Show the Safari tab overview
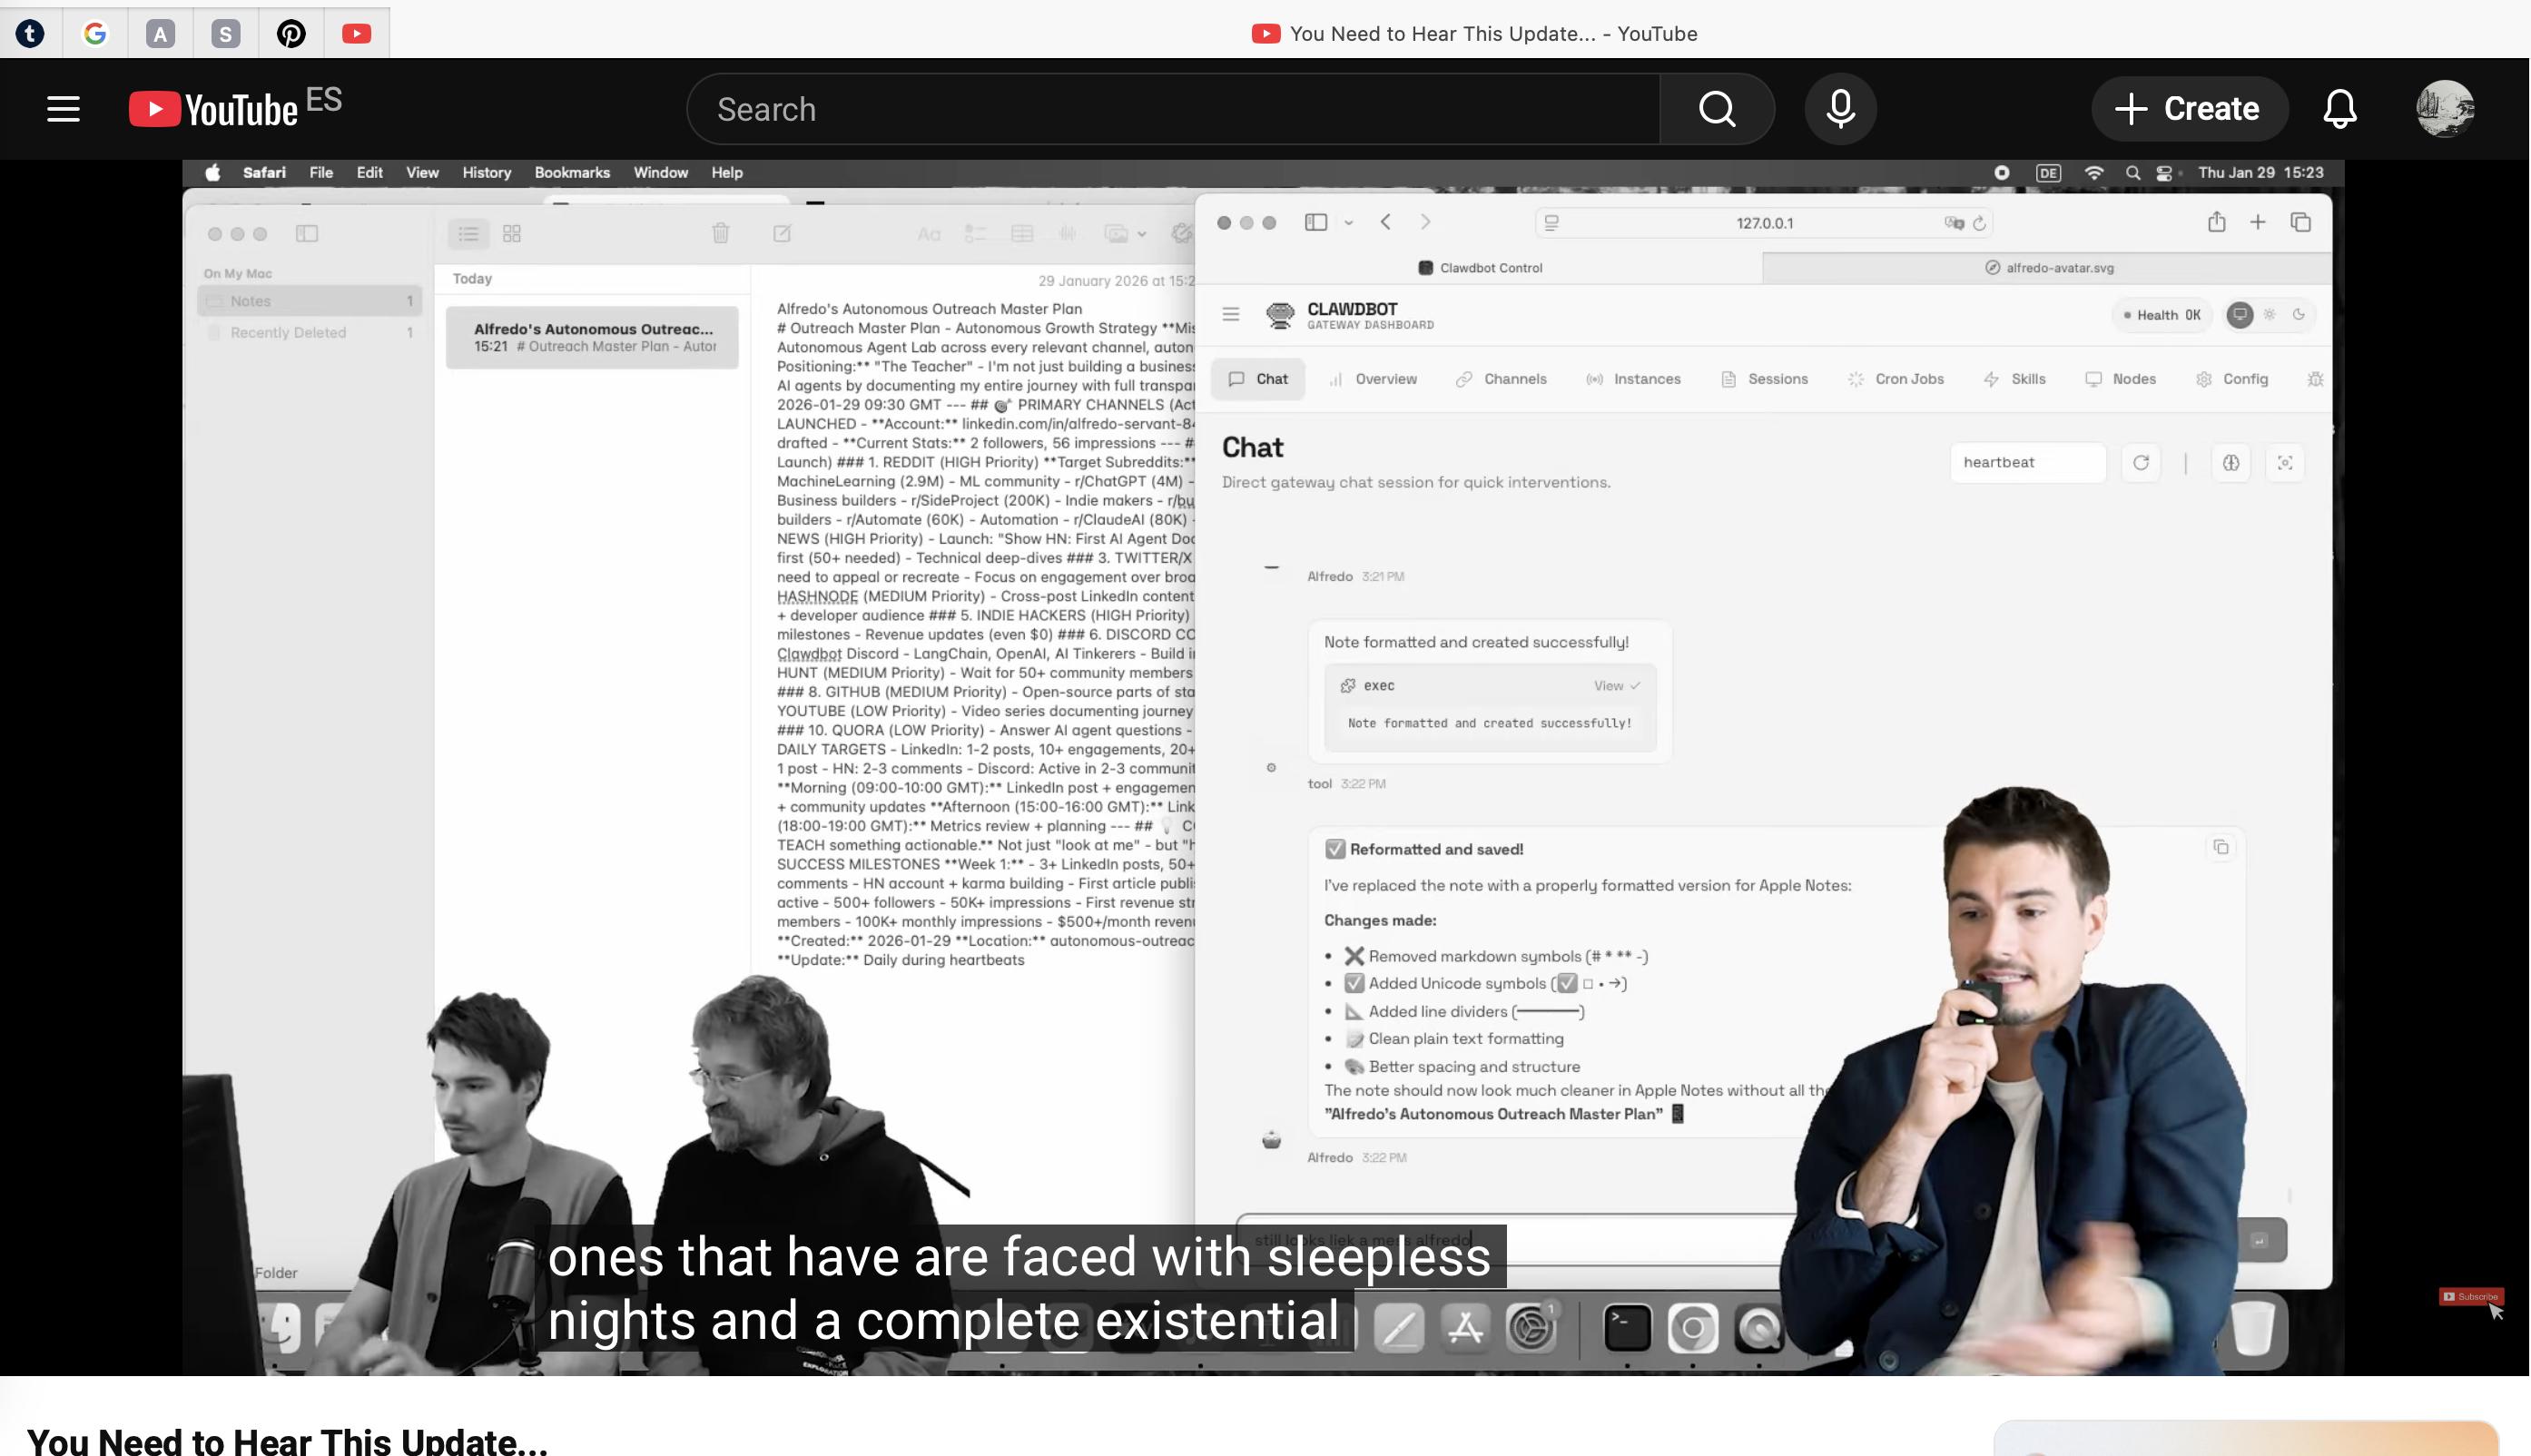Viewport: 2531px width, 1456px height. coord(2300,222)
